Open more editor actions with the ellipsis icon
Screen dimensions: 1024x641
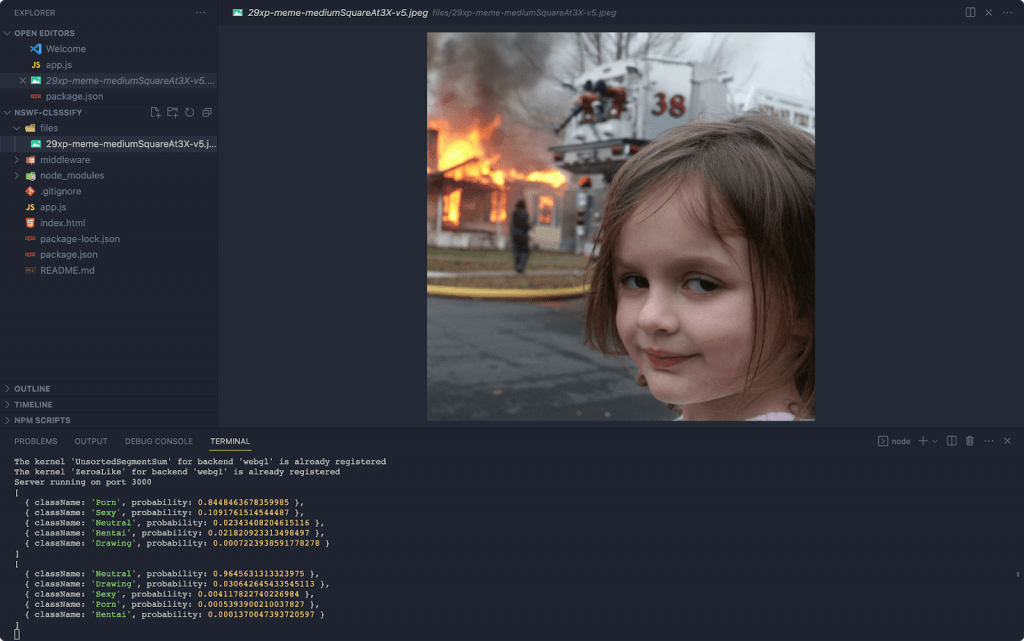click(1006, 12)
